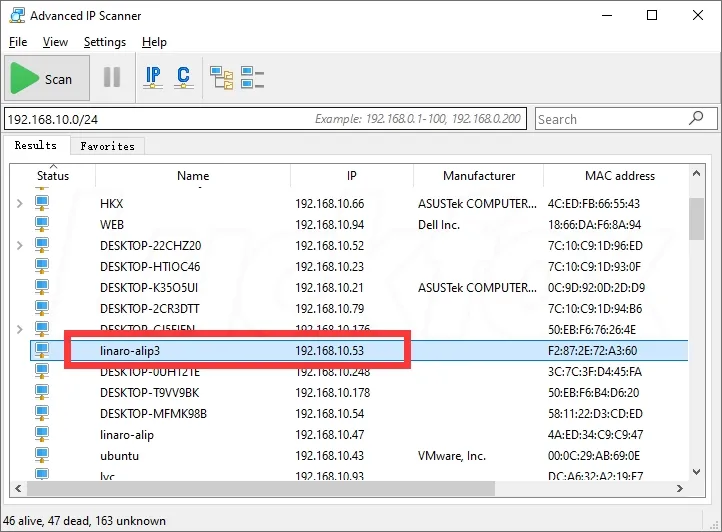Select the DESKTOP-T9VV9BK entry
722x532 pixels.
pos(150,393)
